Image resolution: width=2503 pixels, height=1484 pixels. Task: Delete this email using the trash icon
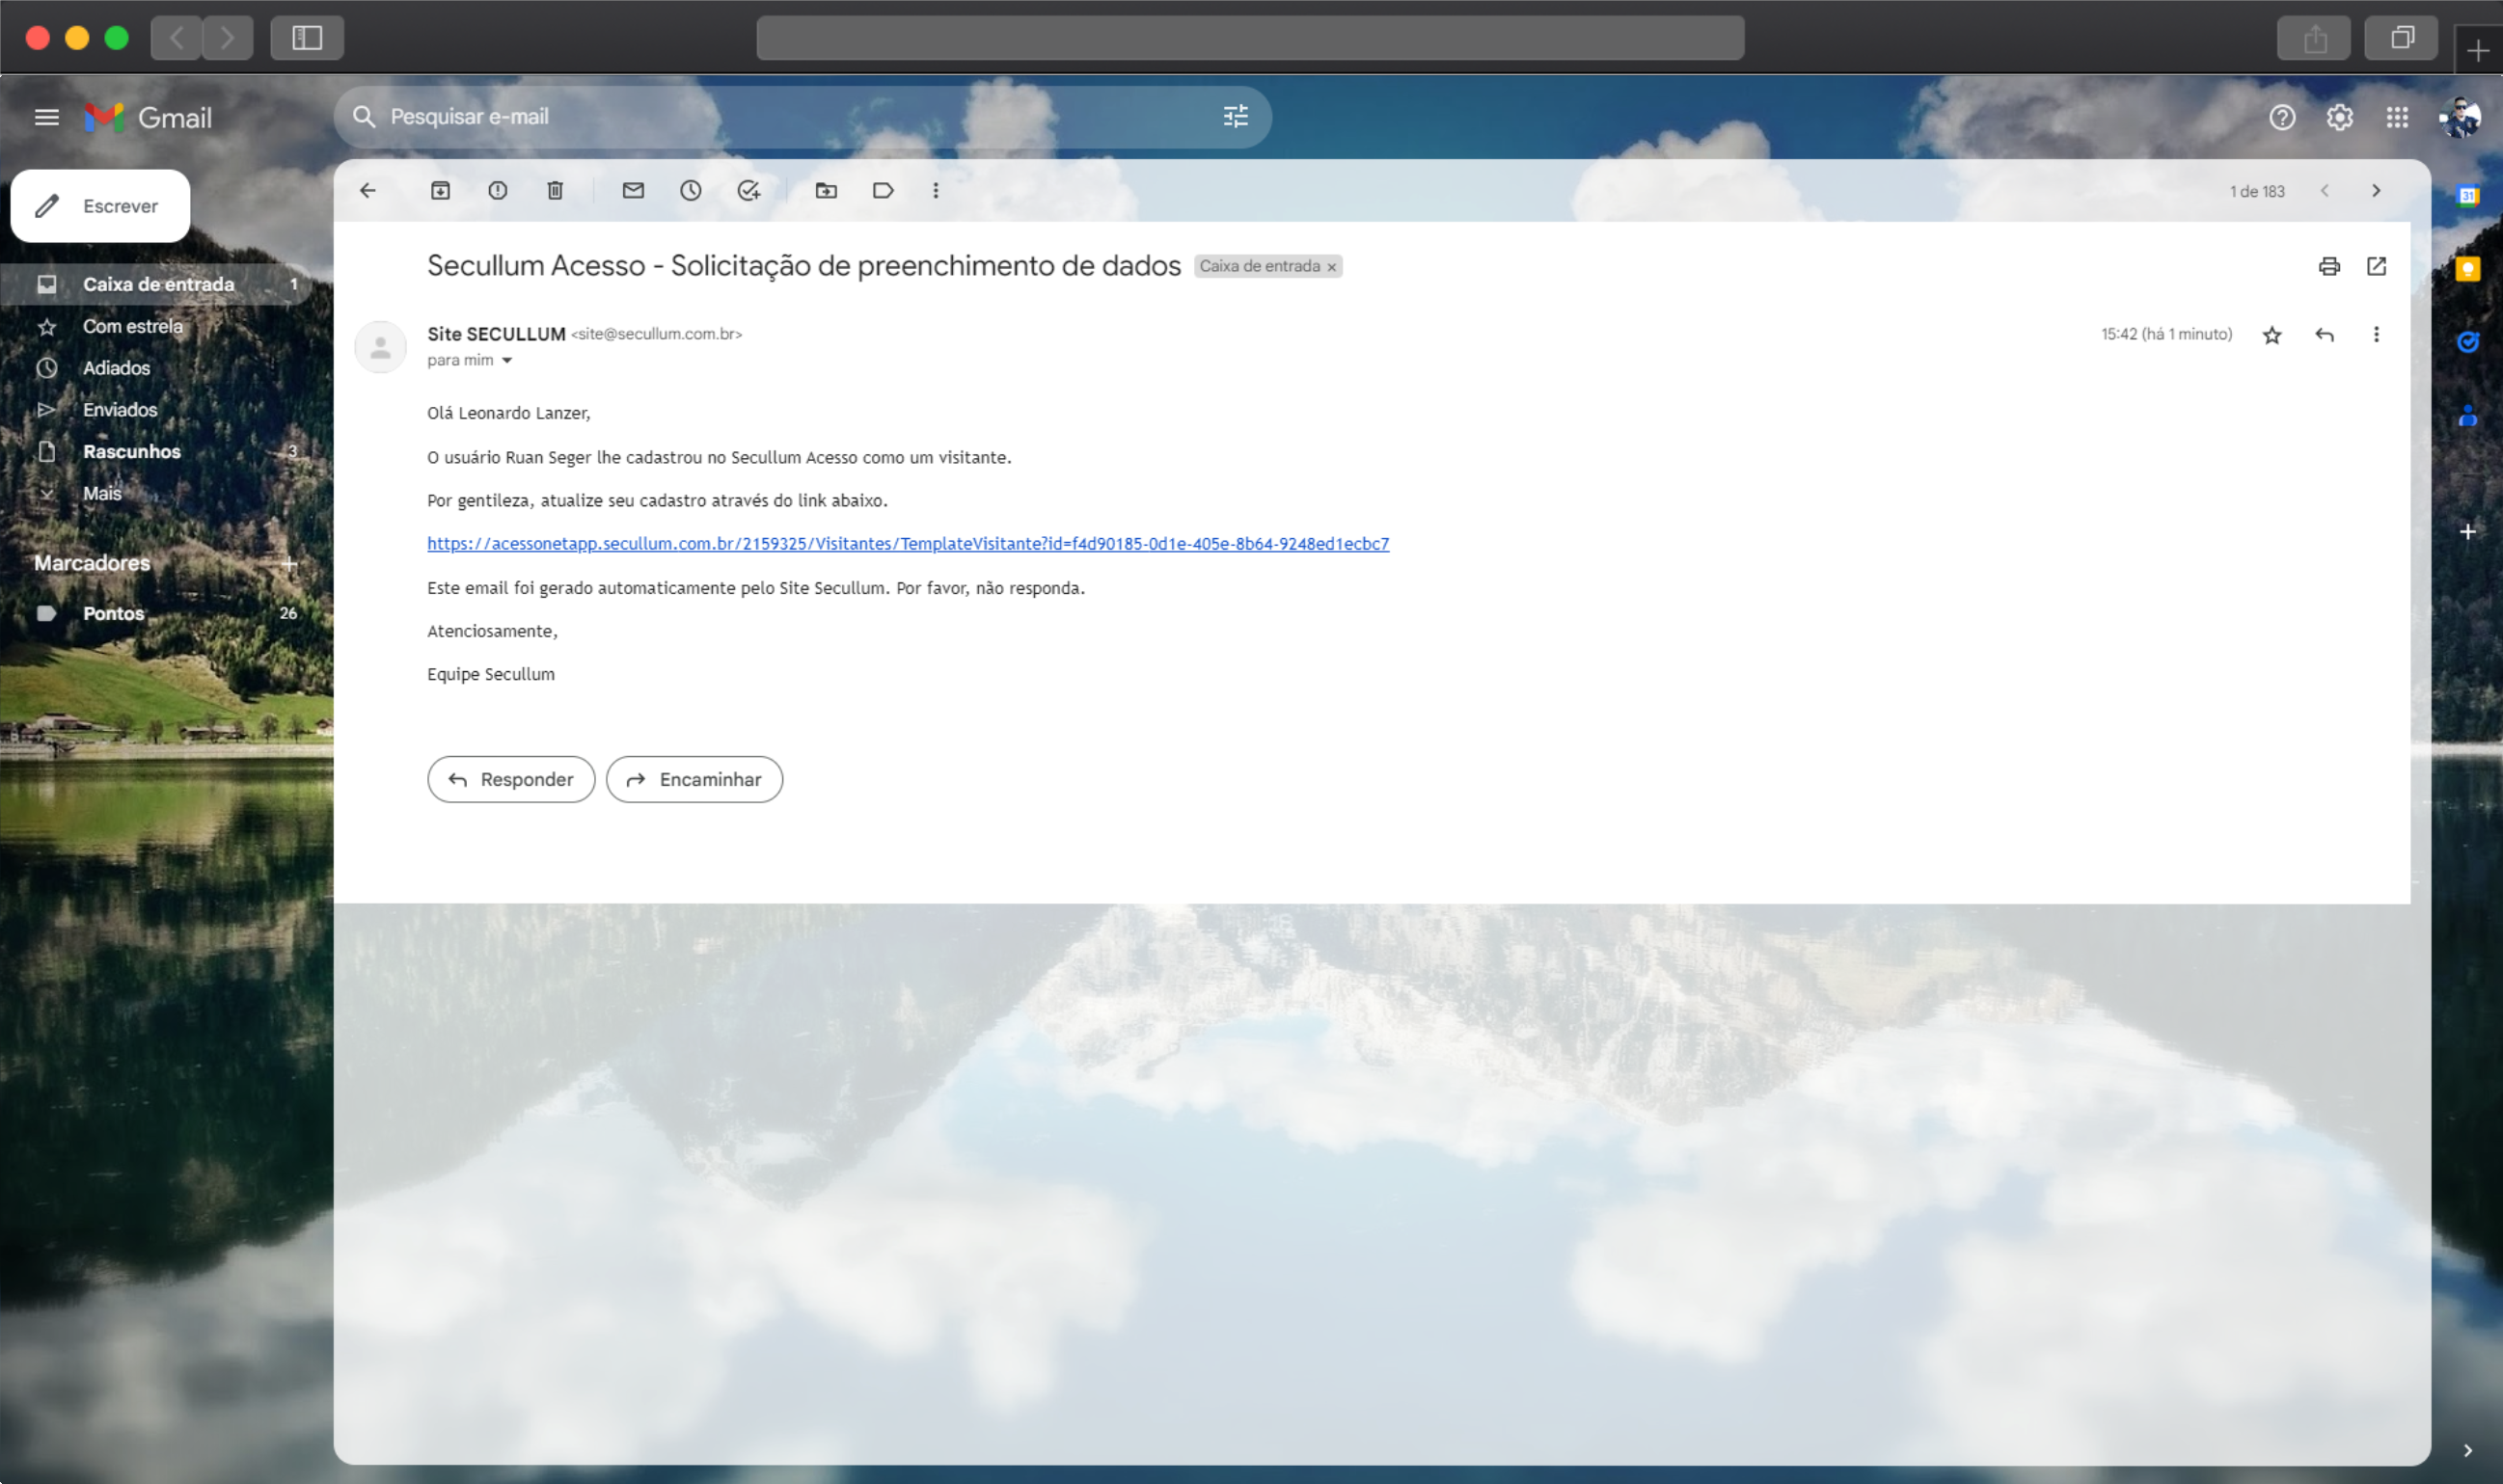(555, 190)
